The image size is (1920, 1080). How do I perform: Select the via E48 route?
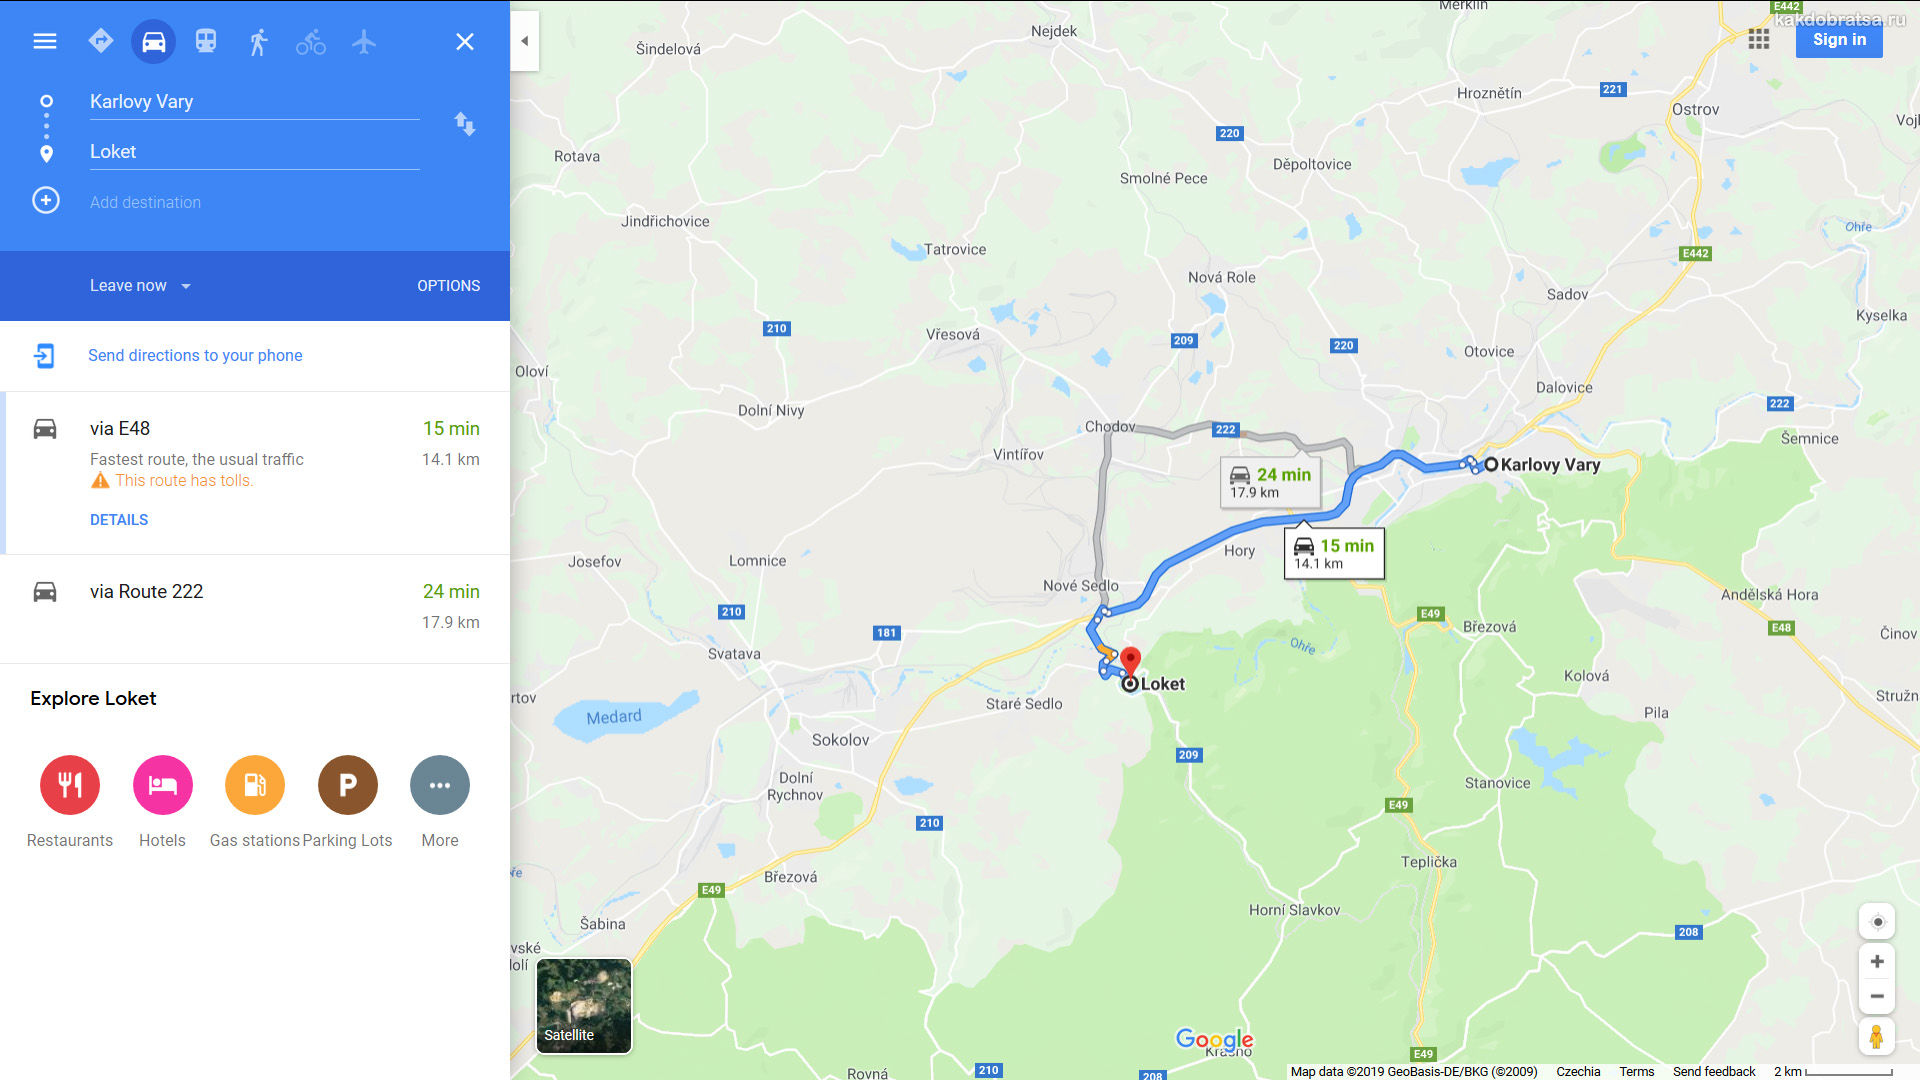tap(255, 473)
